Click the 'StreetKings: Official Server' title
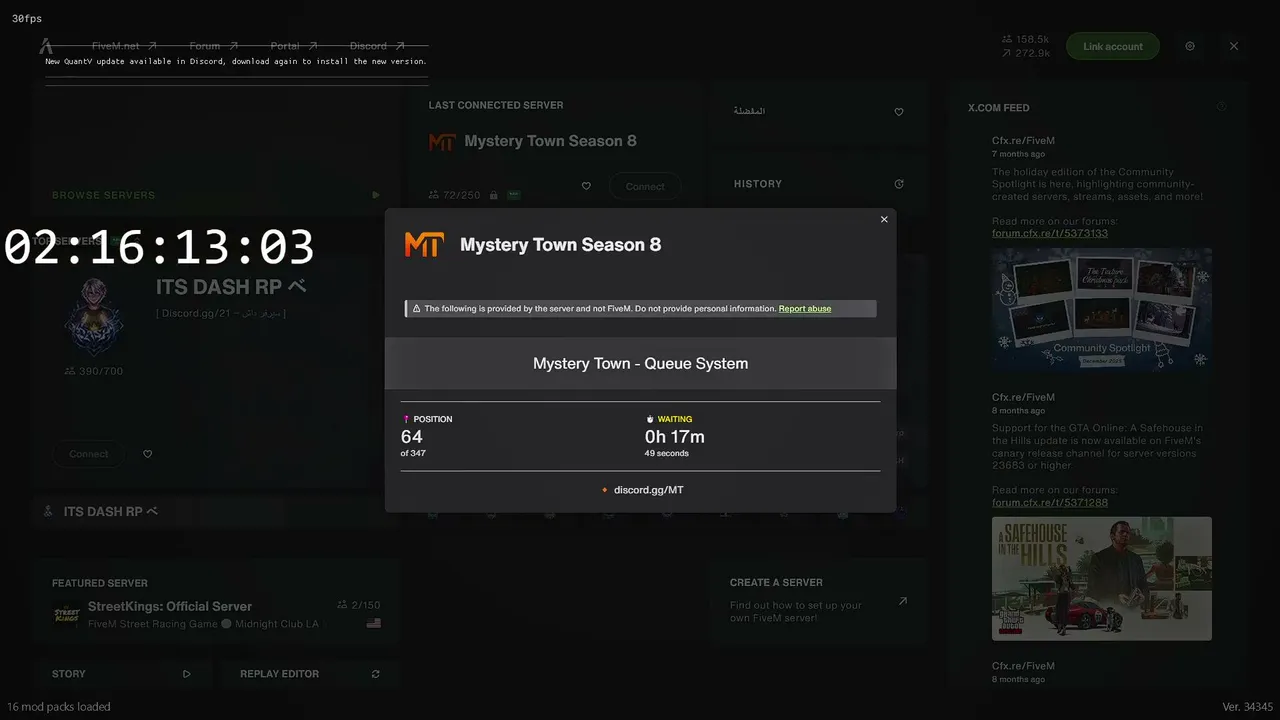This screenshot has width=1280, height=720. pyautogui.click(x=170, y=606)
